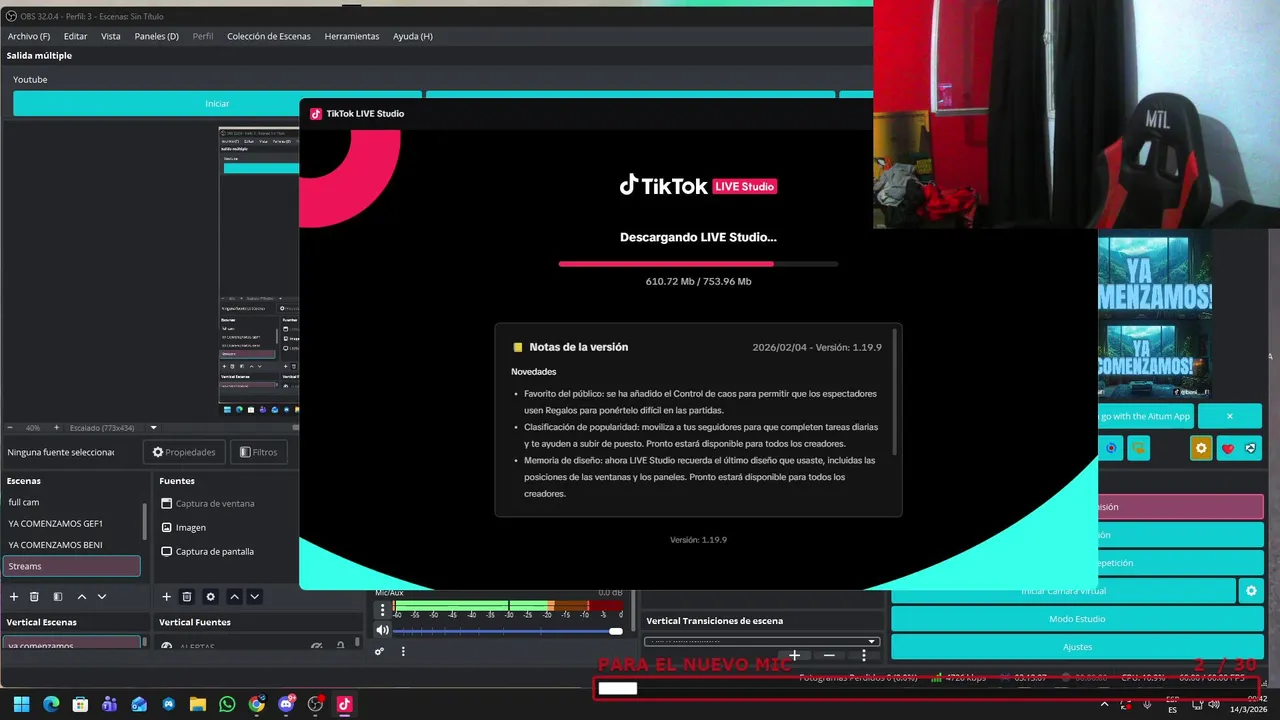
Task: Open scene filters icon under Escenas list
Action: coord(58,597)
